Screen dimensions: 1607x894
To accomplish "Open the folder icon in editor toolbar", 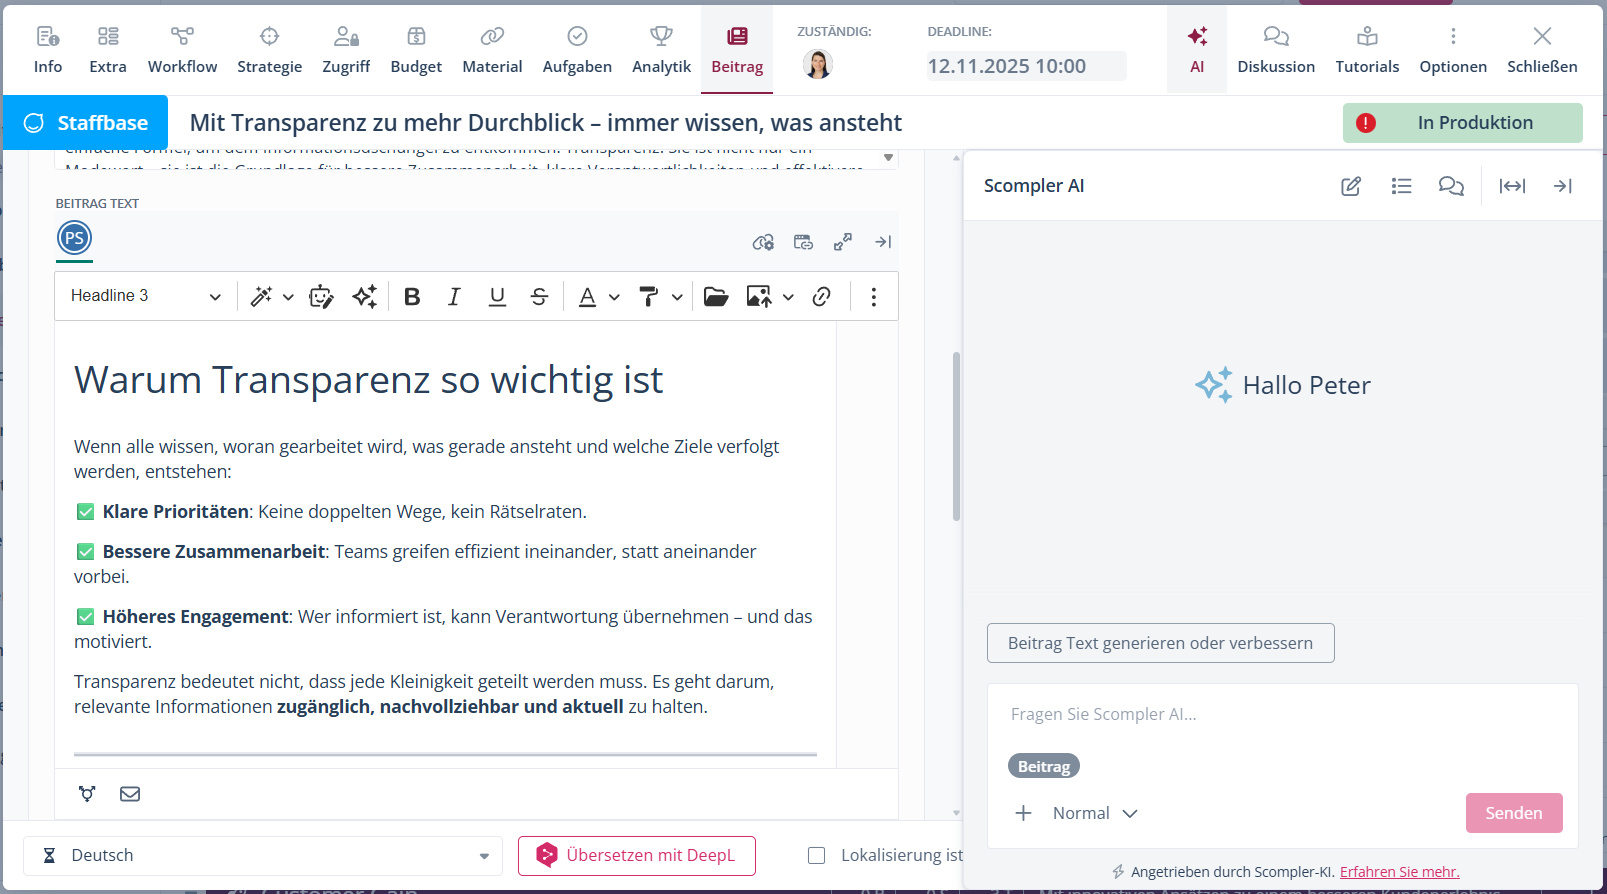I will 716,297.
